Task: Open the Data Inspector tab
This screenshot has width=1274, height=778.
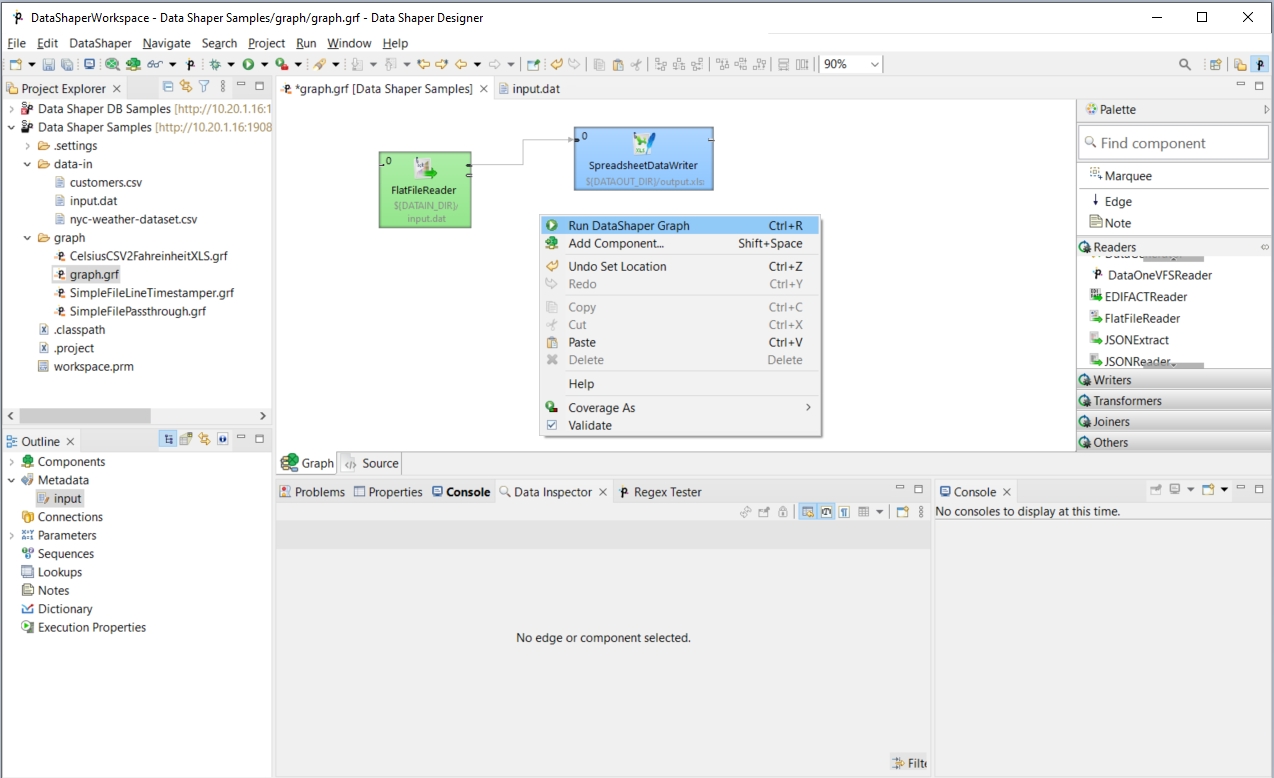Action: coord(545,492)
